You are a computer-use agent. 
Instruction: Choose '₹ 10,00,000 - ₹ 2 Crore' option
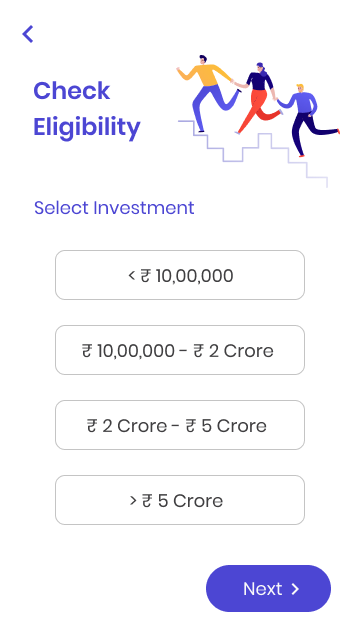click(x=180, y=350)
